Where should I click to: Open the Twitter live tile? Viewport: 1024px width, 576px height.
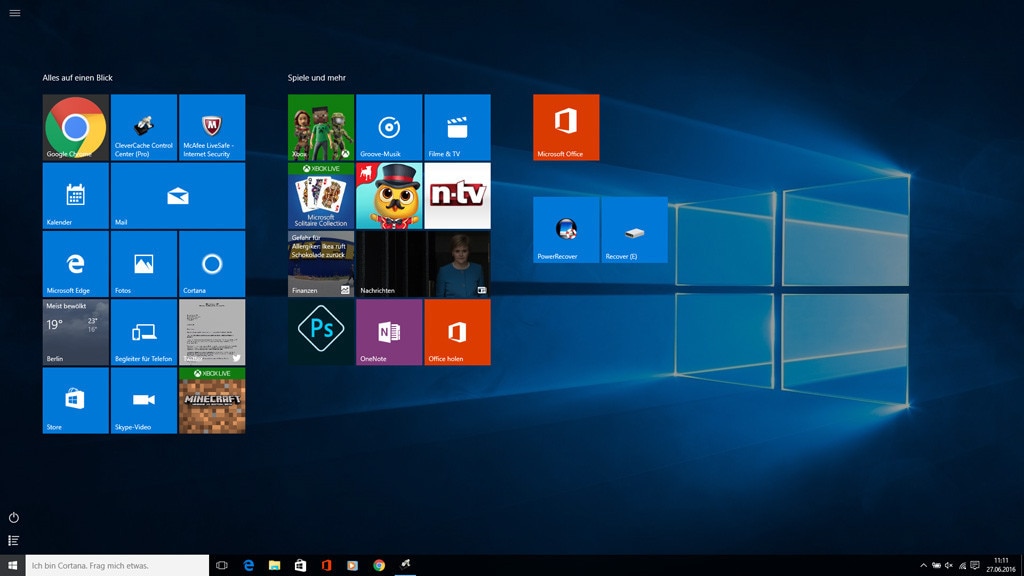point(212,332)
